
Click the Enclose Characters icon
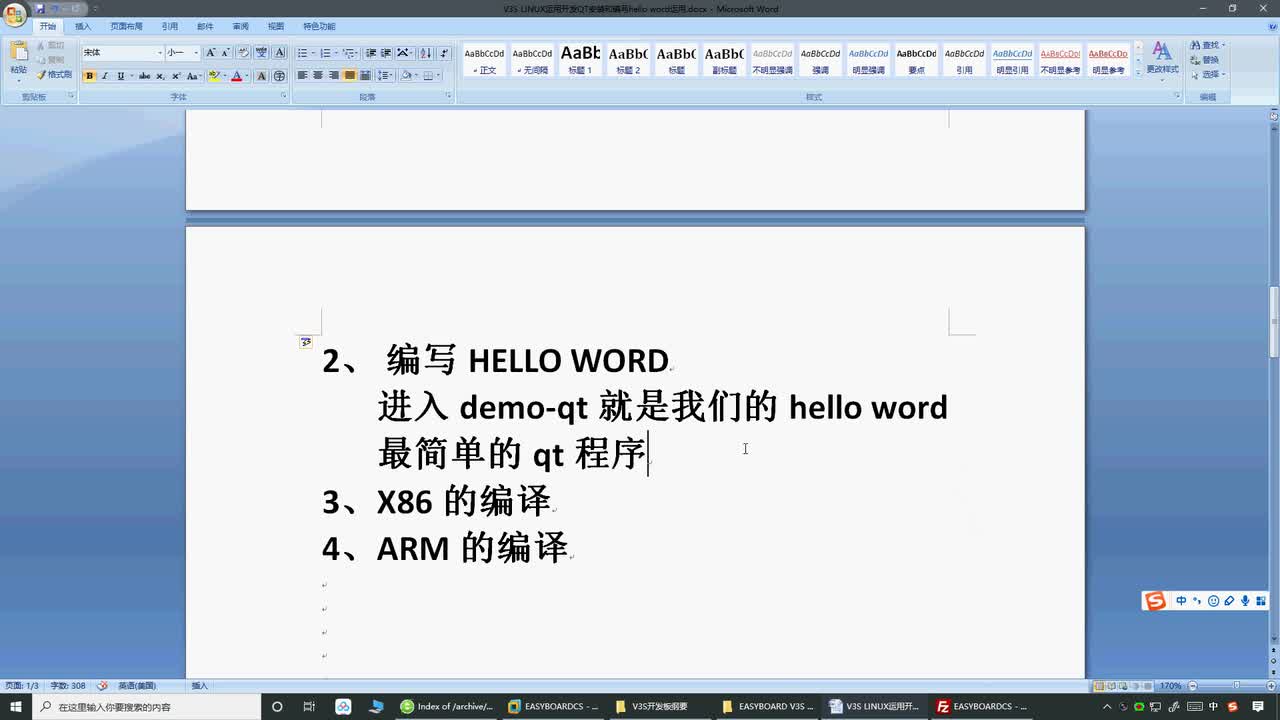tap(279, 76)
